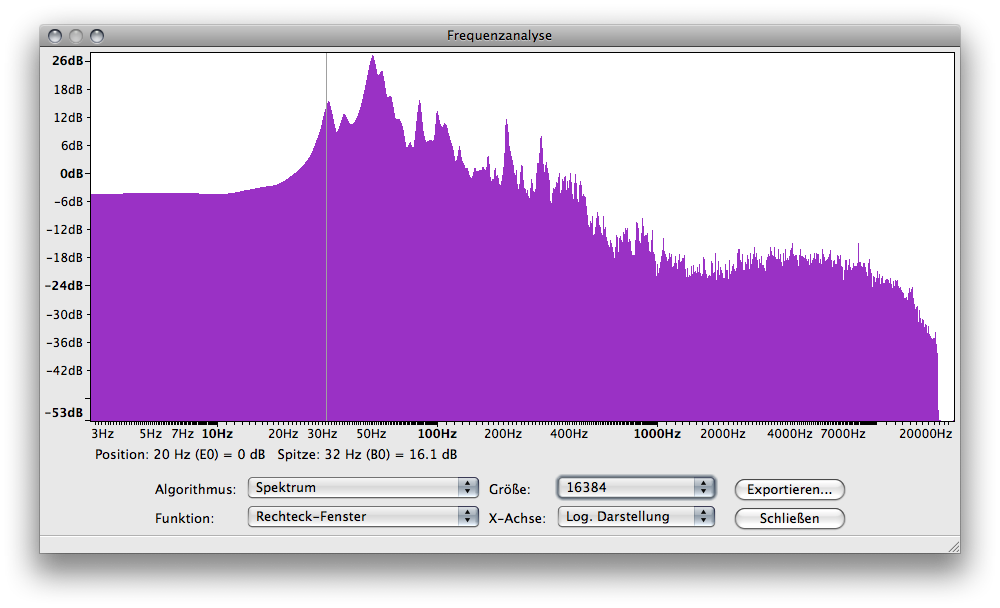Click the 100Hz label on the frequency axis

click(437, 434)
